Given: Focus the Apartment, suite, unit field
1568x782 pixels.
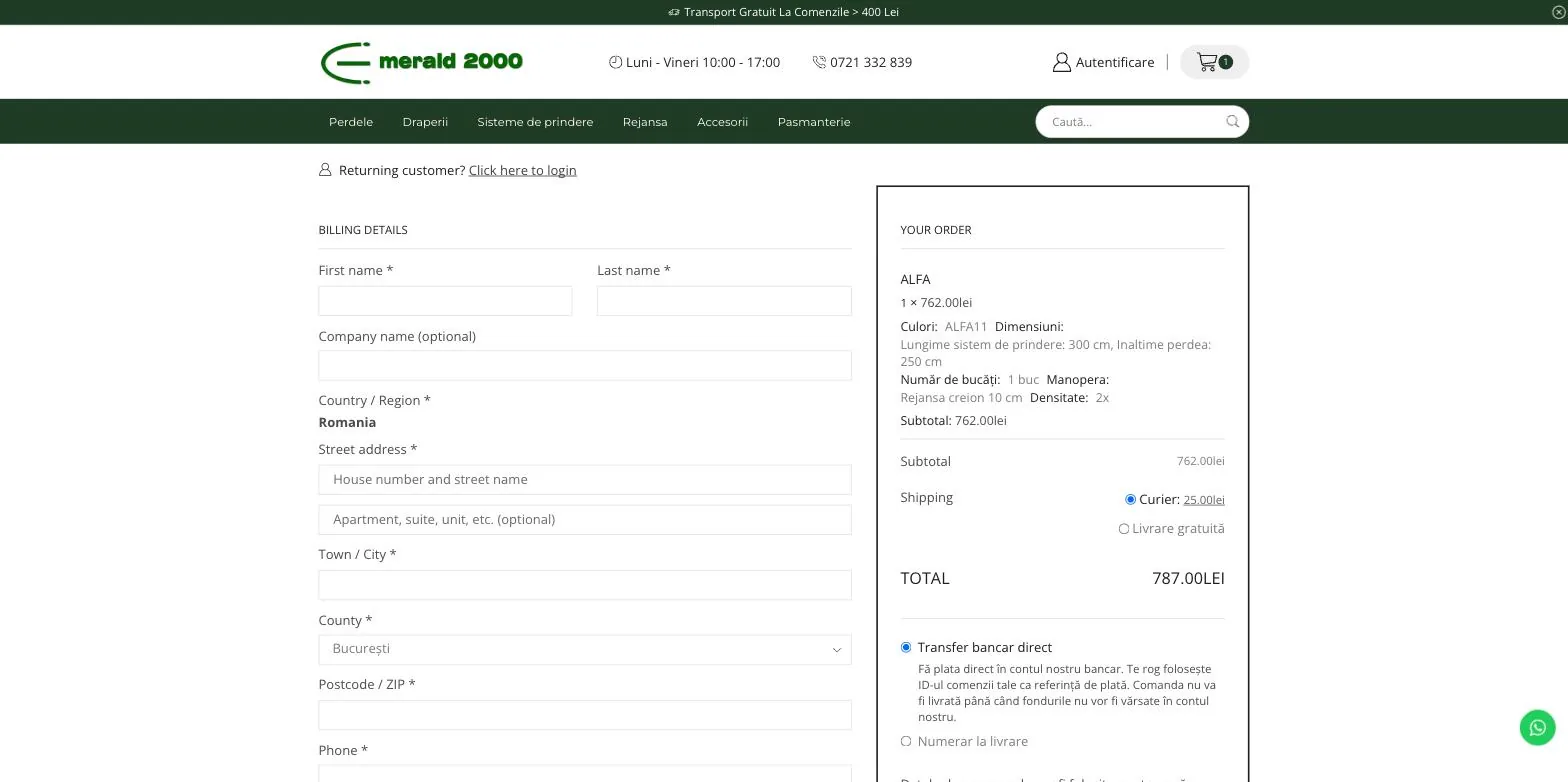Looking at the screenshot, I should pyautogui.click(x=585, y=520).
